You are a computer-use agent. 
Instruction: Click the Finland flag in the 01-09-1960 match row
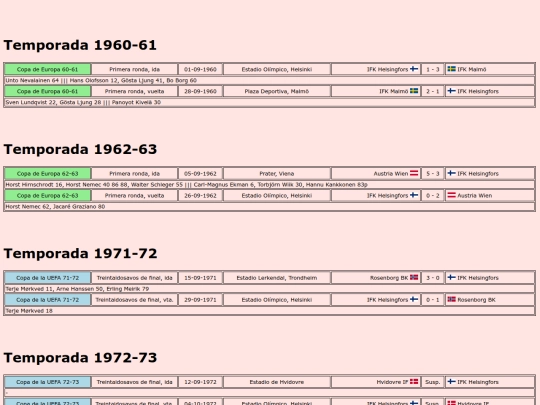tap(414, 69)
